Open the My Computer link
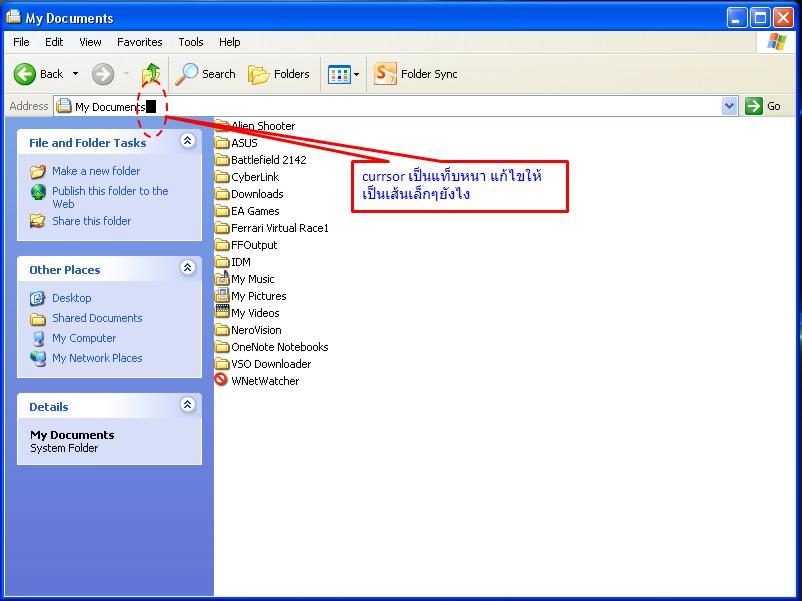The height and width of the screenshot is (601, 802). coord(84,338)
